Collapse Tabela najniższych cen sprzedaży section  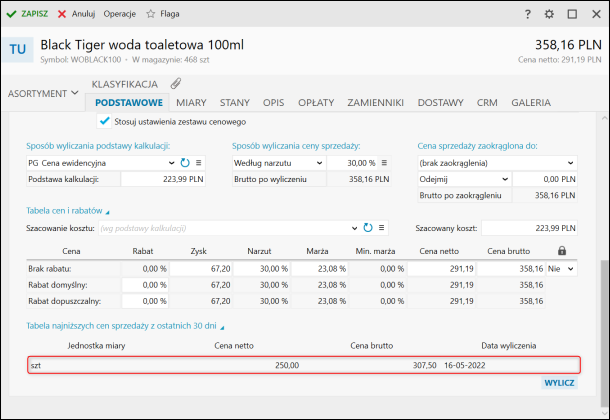[x=125, y=326]
